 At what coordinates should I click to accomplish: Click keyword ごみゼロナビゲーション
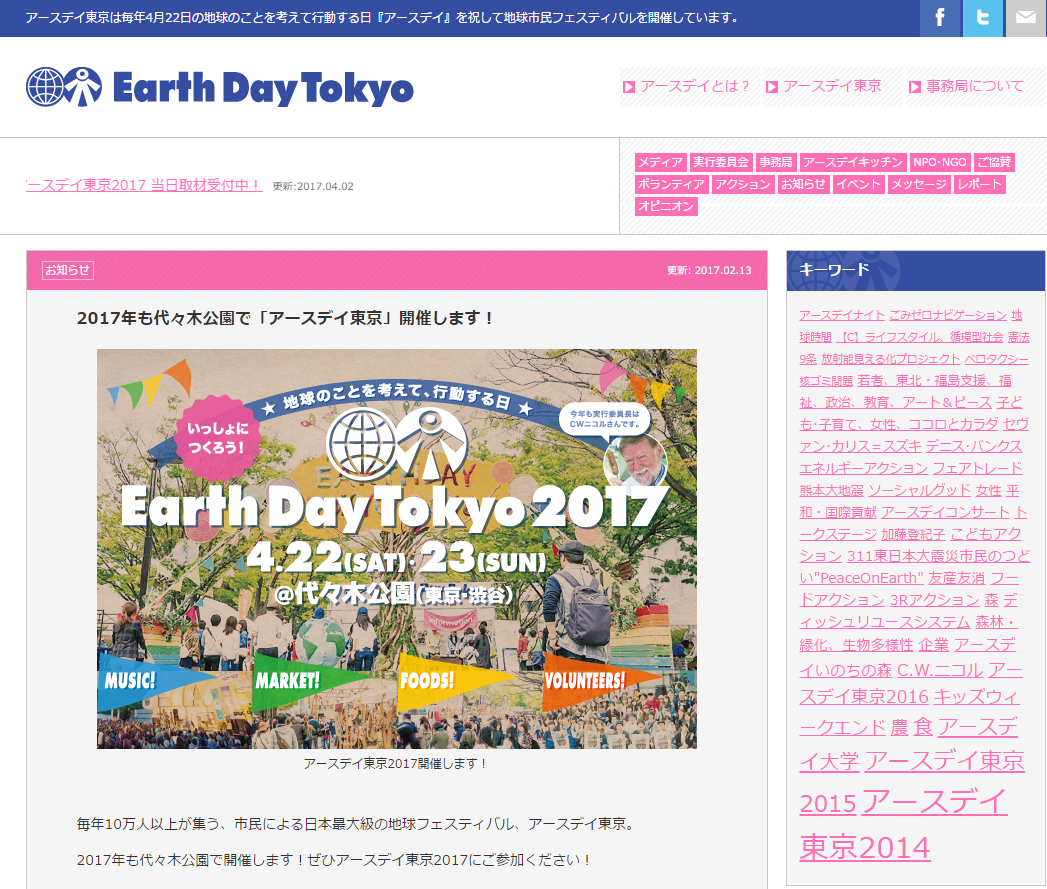pyautogui.click(x=948, y=315)
